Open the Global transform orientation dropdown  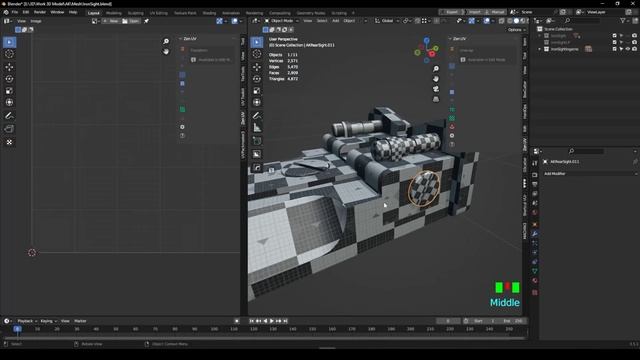[x=387, y=21]
